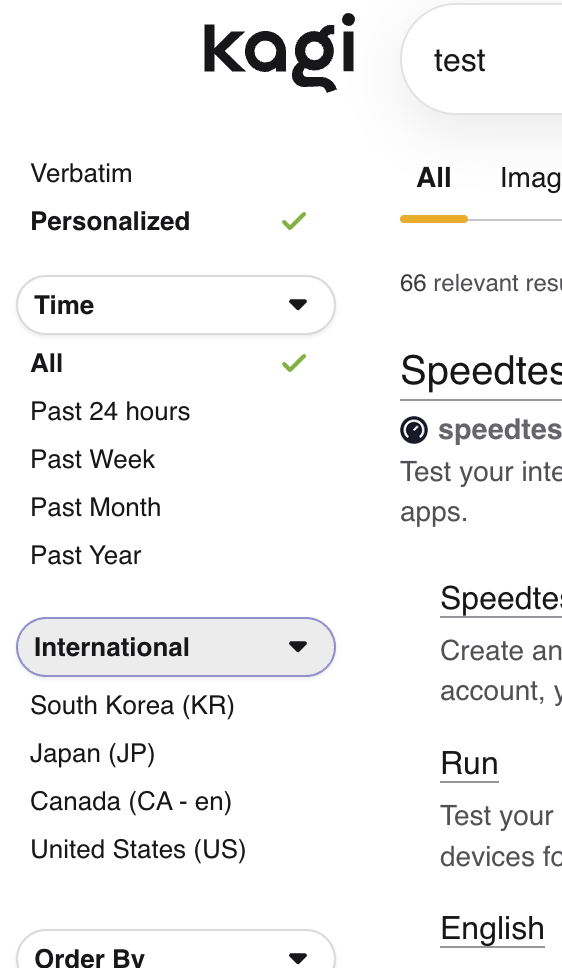Select United States (US) region

(x=138, y=849)
